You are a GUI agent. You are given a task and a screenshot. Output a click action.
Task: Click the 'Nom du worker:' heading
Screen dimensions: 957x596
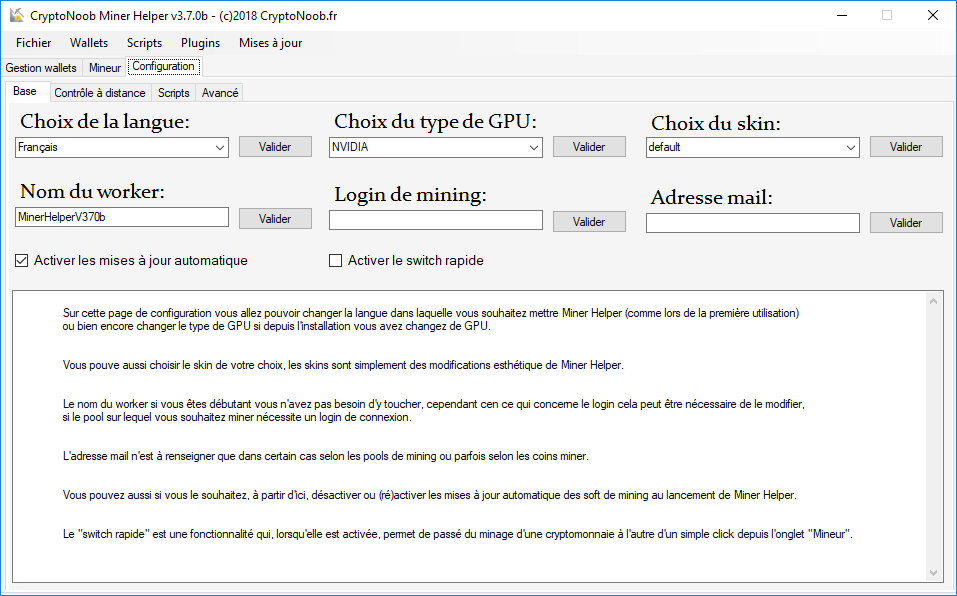click(92, 192)
